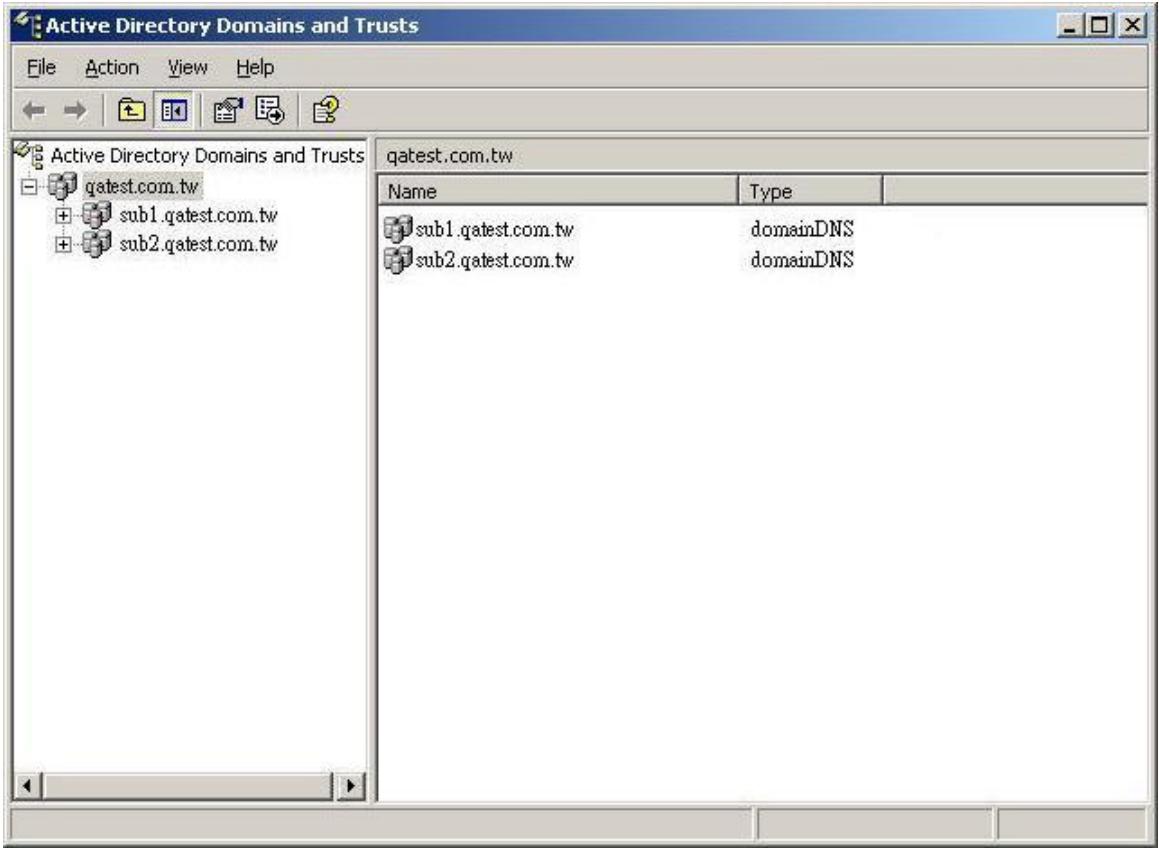Open the Help menu
The width and height of the screenshot is (1159, 848).
click(255, 67)
